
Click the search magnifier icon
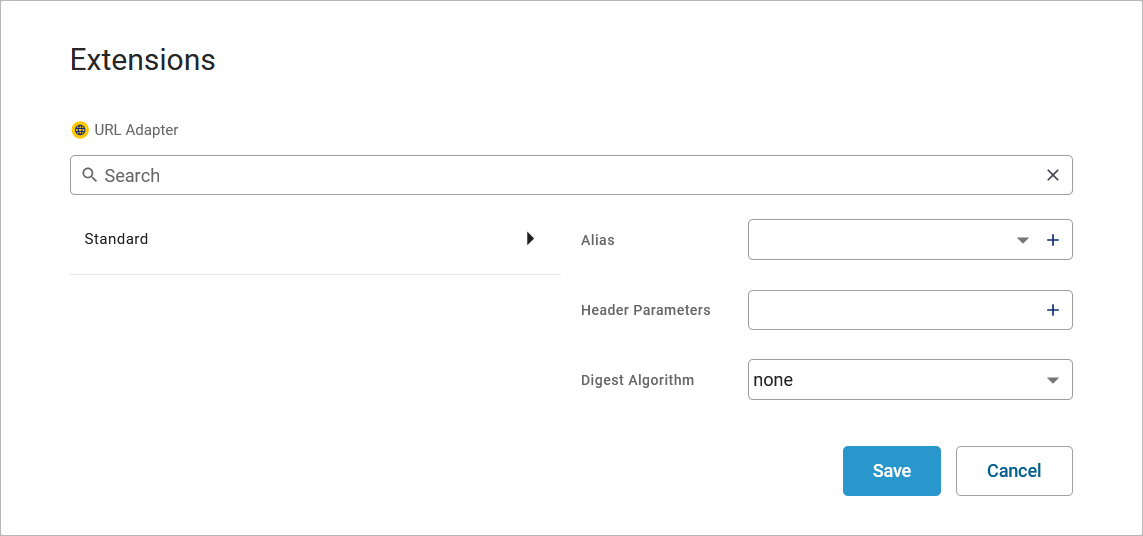coord(89,175)
